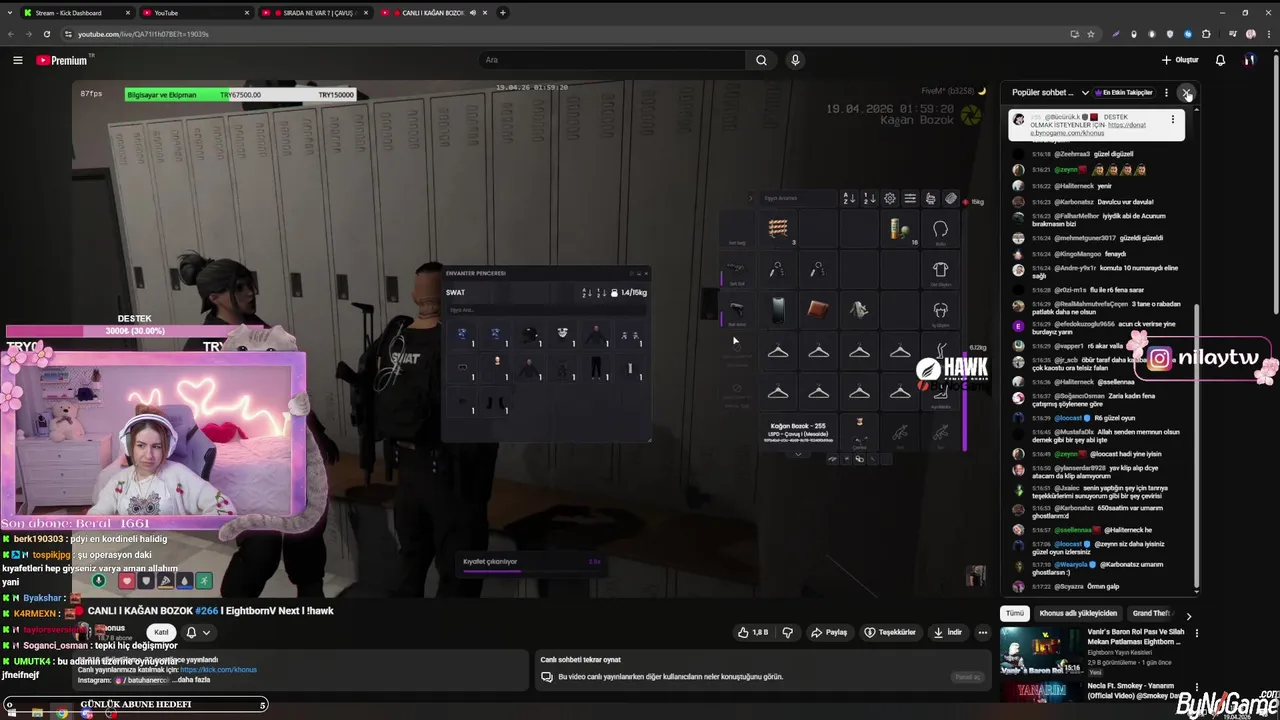
Task: Mute the audio indicator on the CANLI tab
Action: coord(472,13)
